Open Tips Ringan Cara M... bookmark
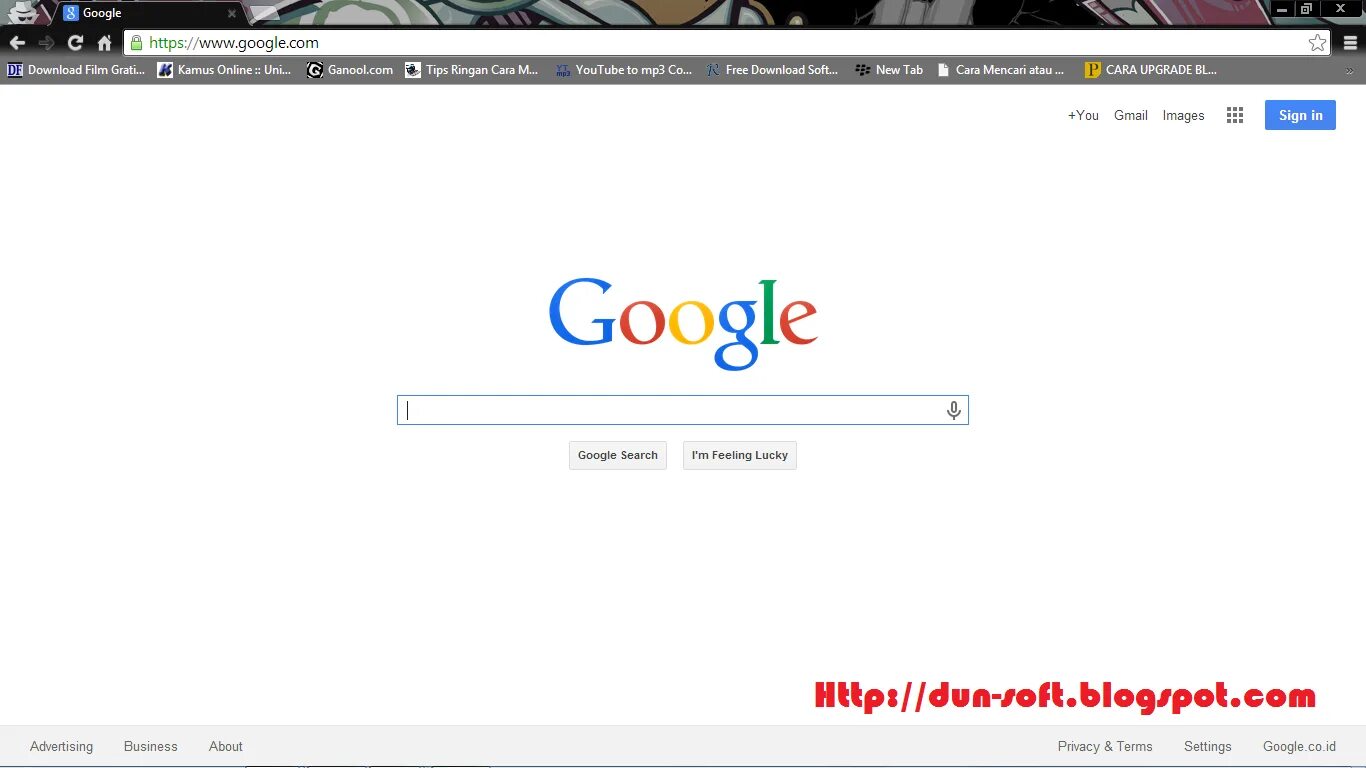 472,70
